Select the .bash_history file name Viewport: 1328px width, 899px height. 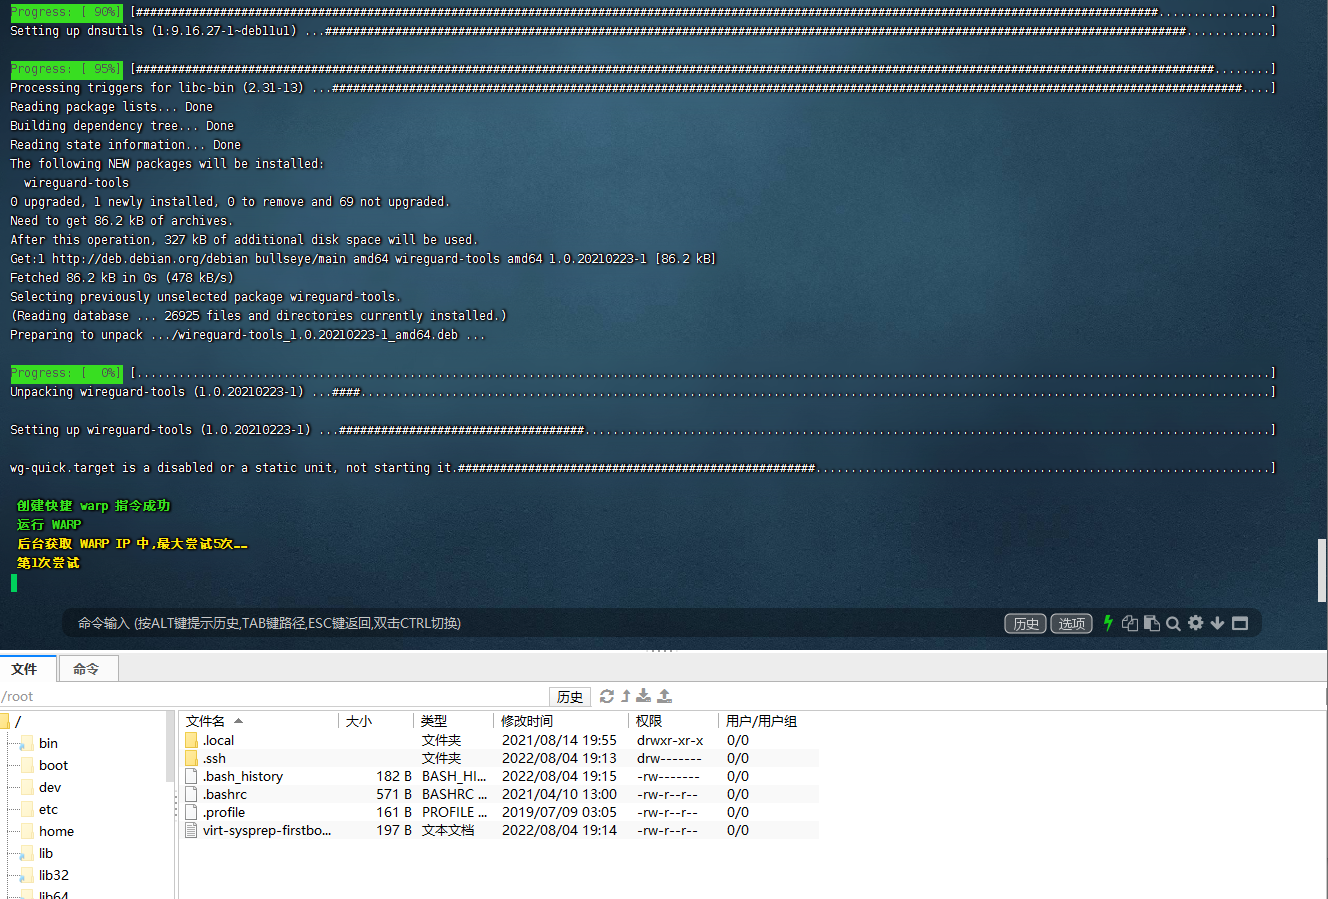[243, 776]
